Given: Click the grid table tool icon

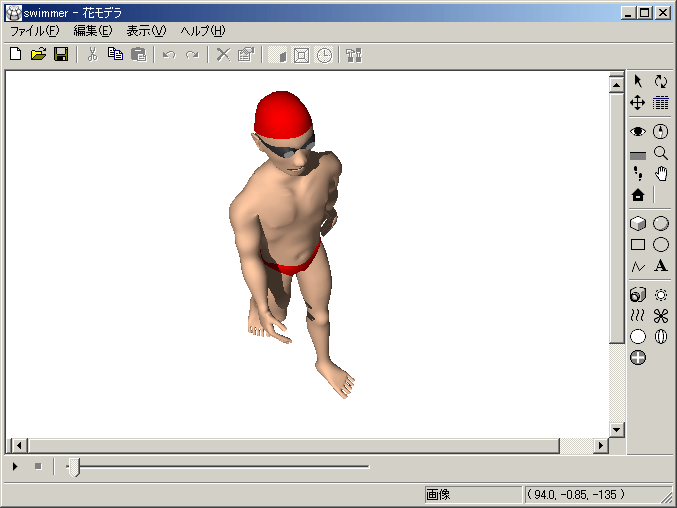Looking at the screenshot, I should click(x=661, y=103).
